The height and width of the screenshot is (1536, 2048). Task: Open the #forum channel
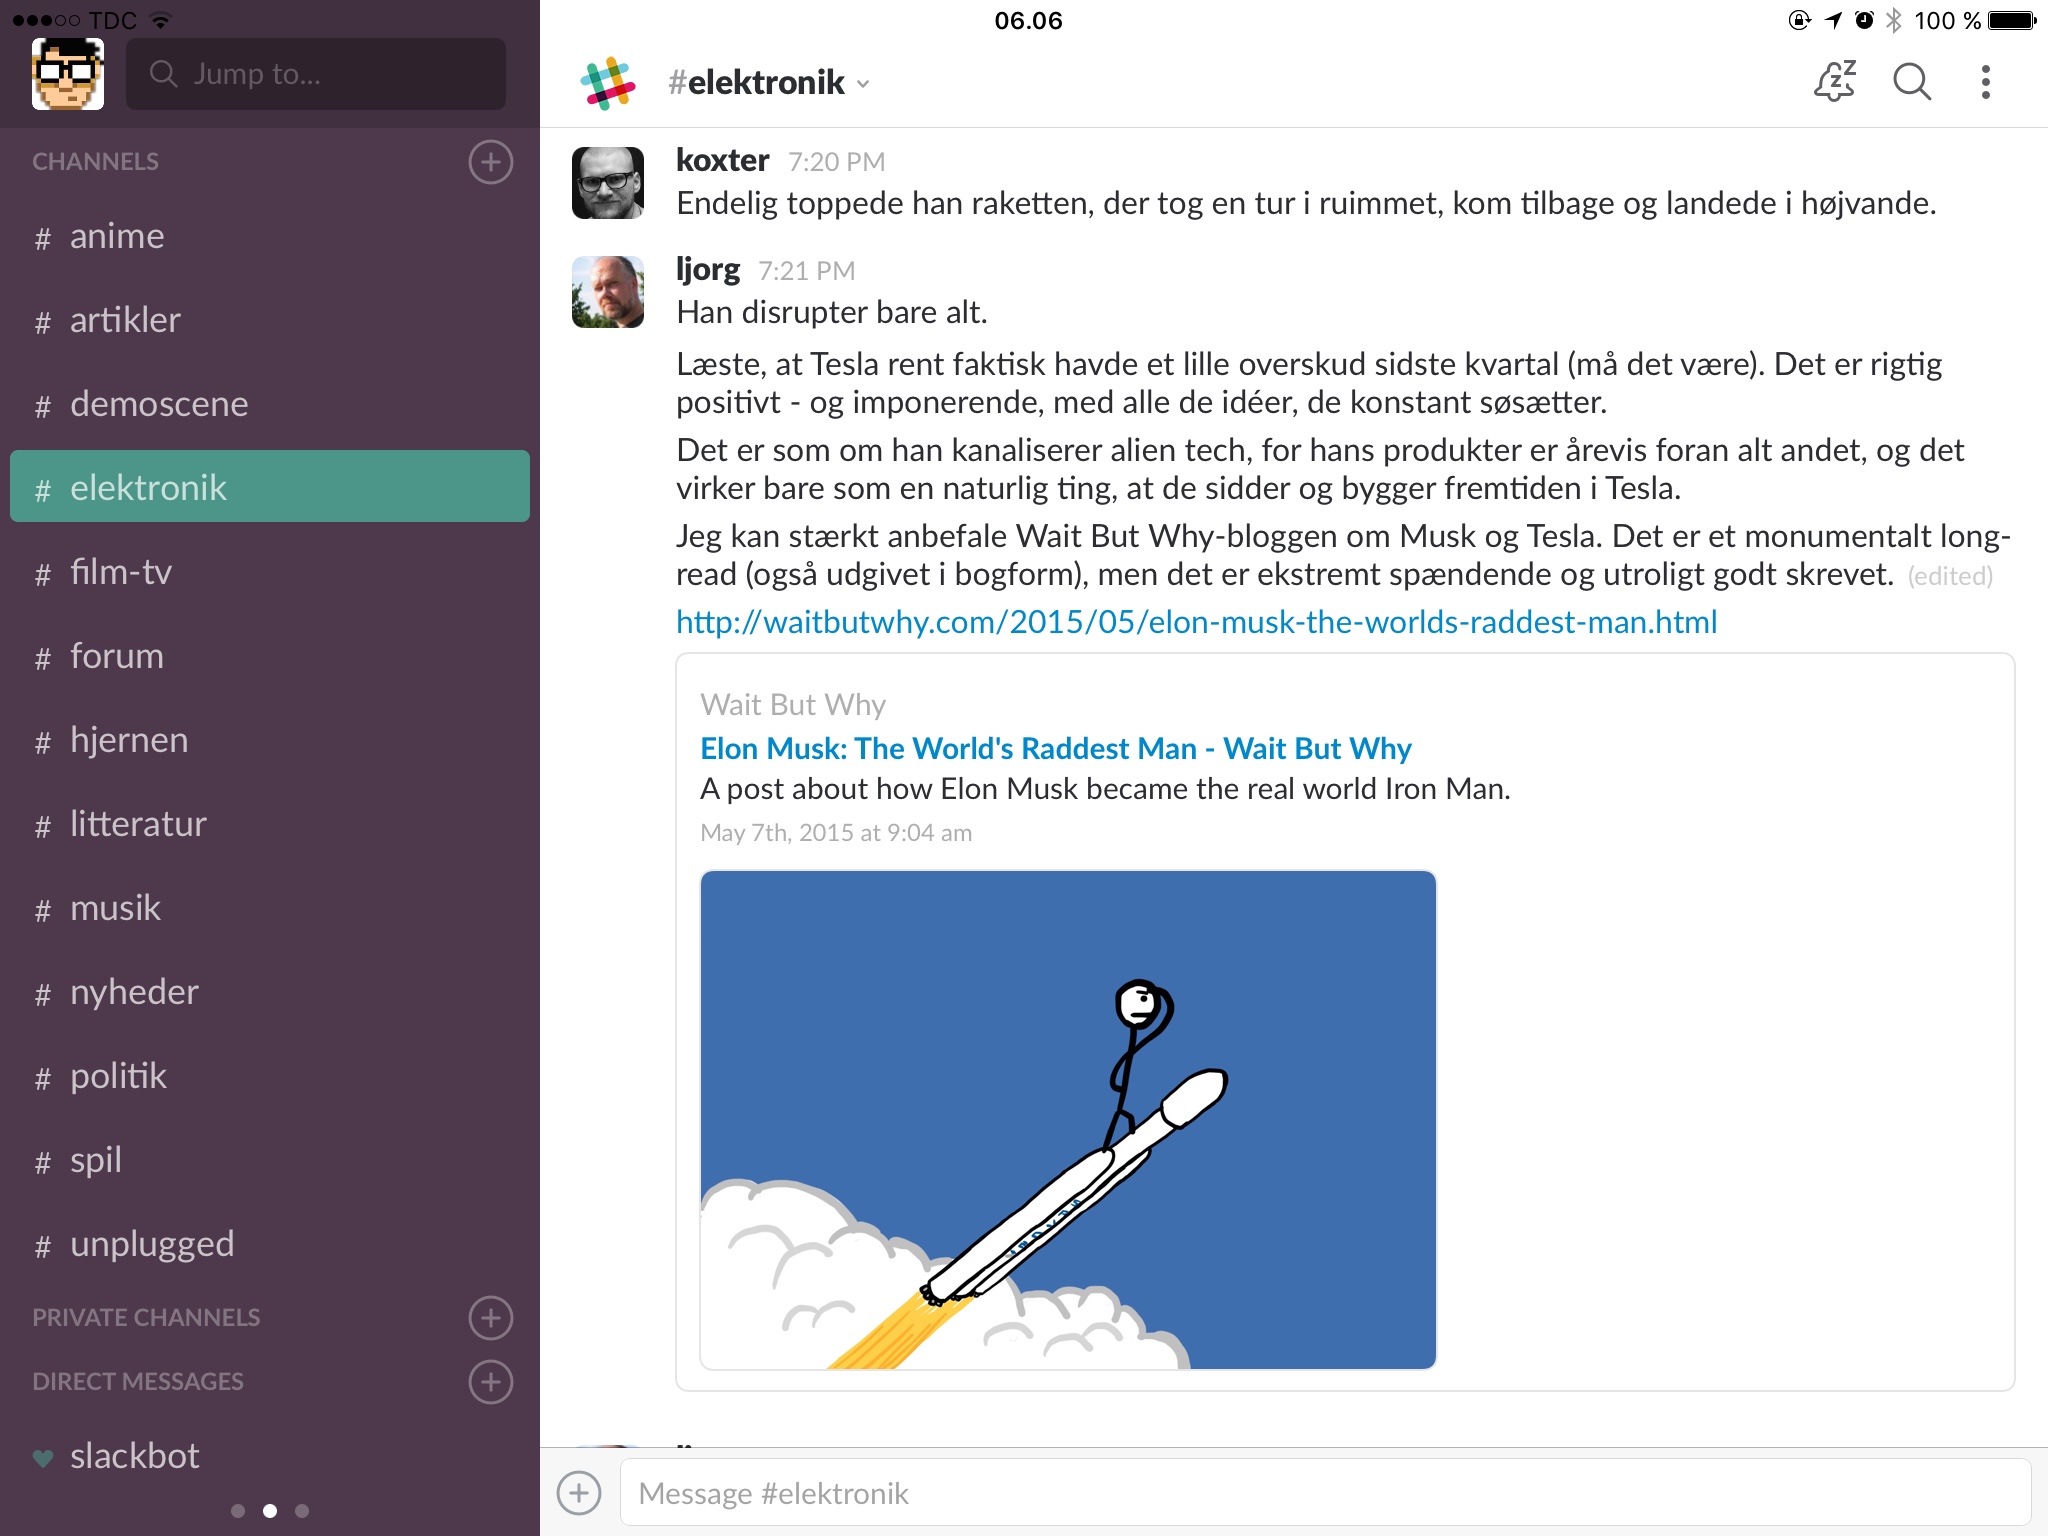click(270, 656)
